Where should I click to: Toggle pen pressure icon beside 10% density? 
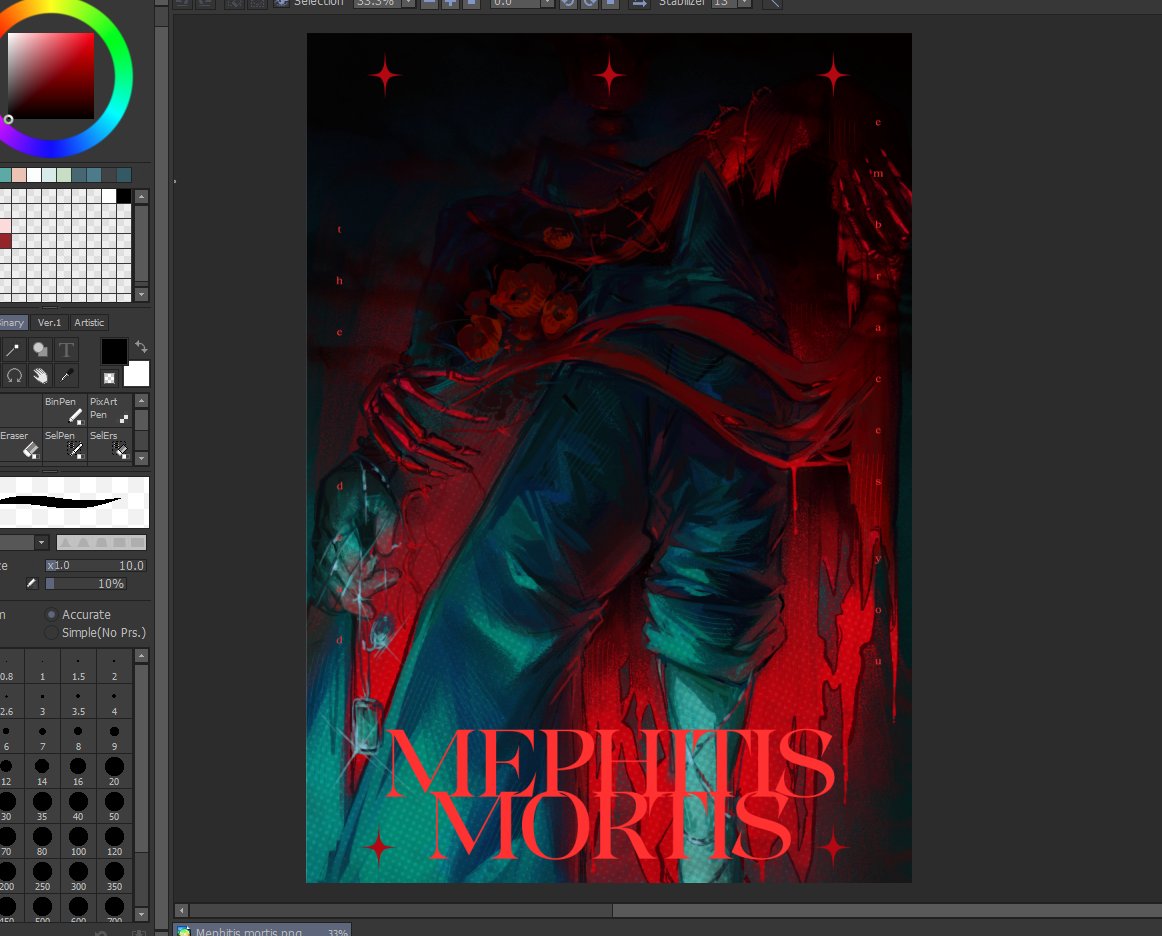(x=32, y=583)
